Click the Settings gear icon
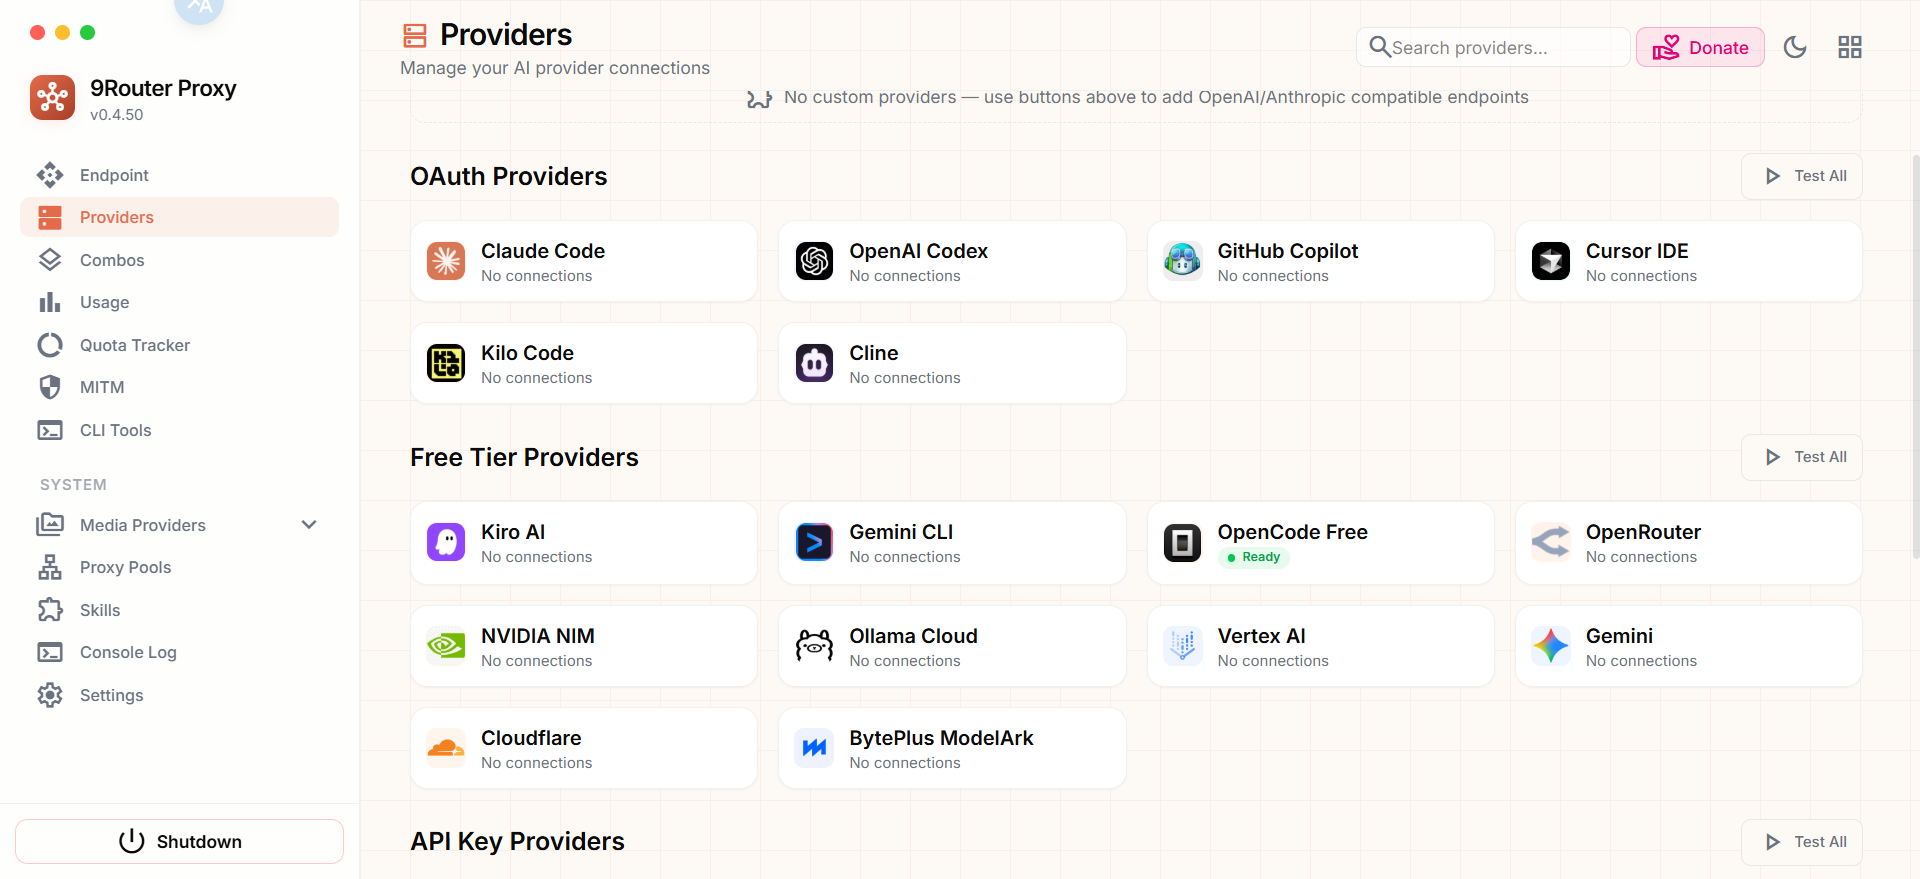The width and height of the screenshot is (1920, 879). pyautogui.click(x=50, y=695)
